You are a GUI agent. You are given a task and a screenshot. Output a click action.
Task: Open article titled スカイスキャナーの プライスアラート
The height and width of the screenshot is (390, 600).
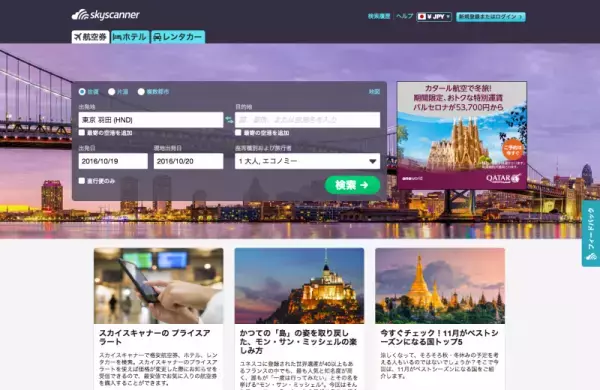click(155, 337)
